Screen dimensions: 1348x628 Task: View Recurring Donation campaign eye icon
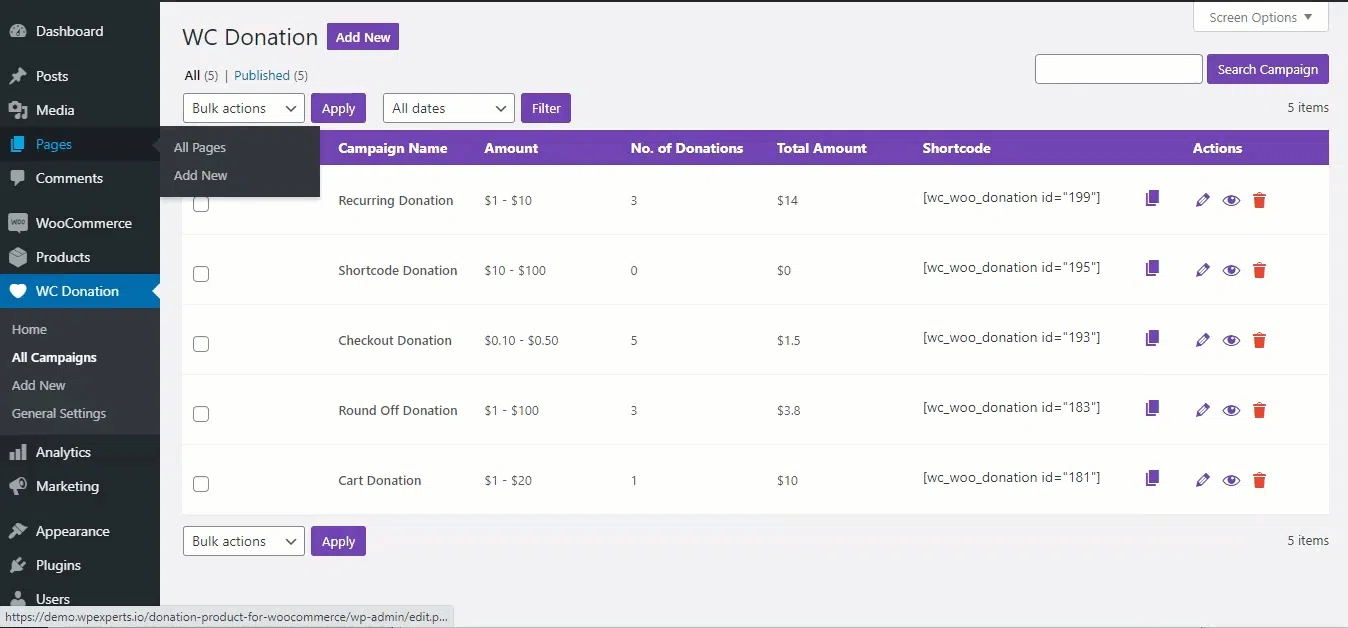tap(1231, 200)
